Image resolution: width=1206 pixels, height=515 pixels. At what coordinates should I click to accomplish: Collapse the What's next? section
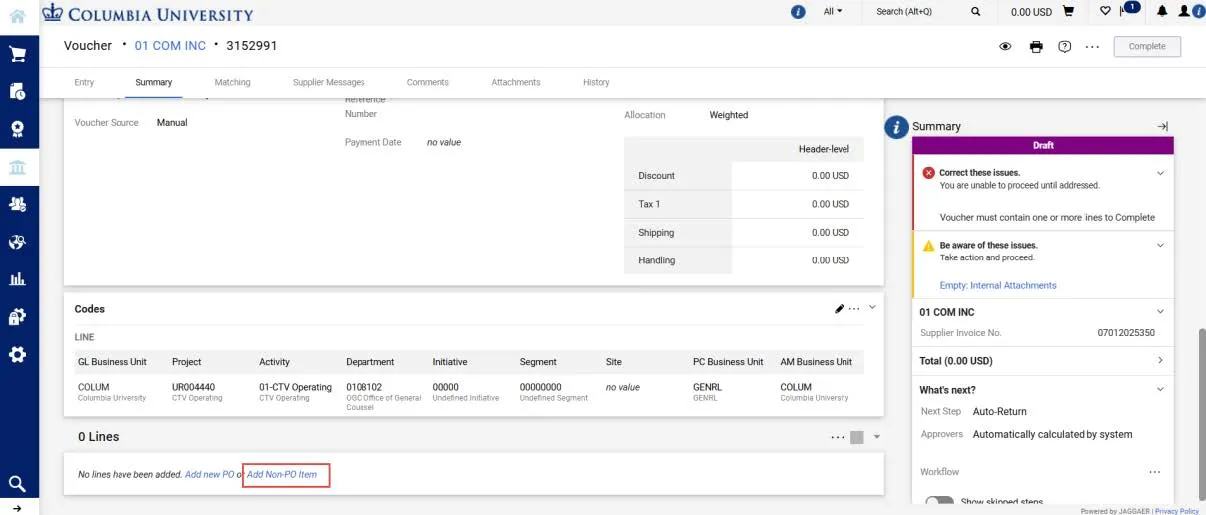tap(1160, 389)
